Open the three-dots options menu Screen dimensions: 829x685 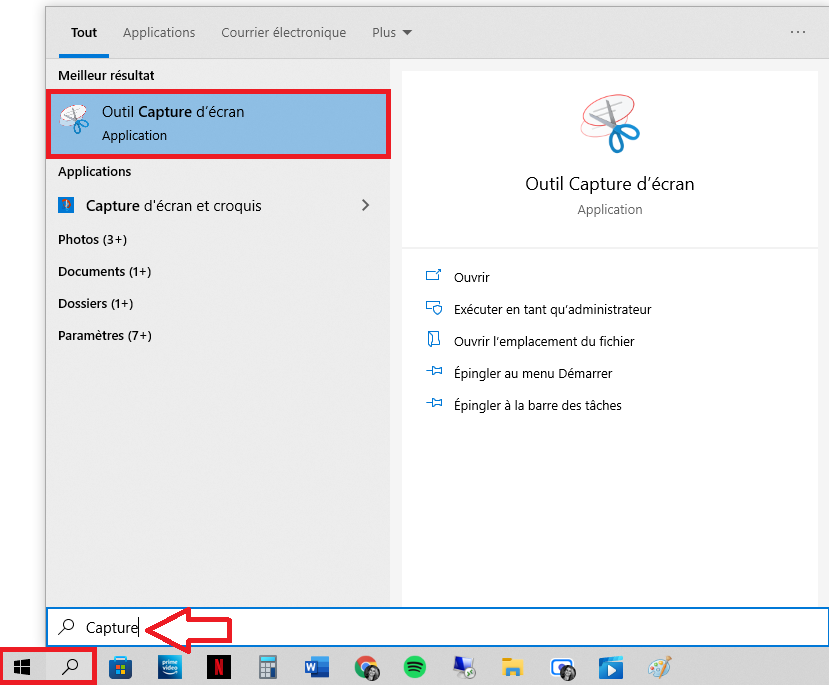pyautogui.click(x=797, y=32)
